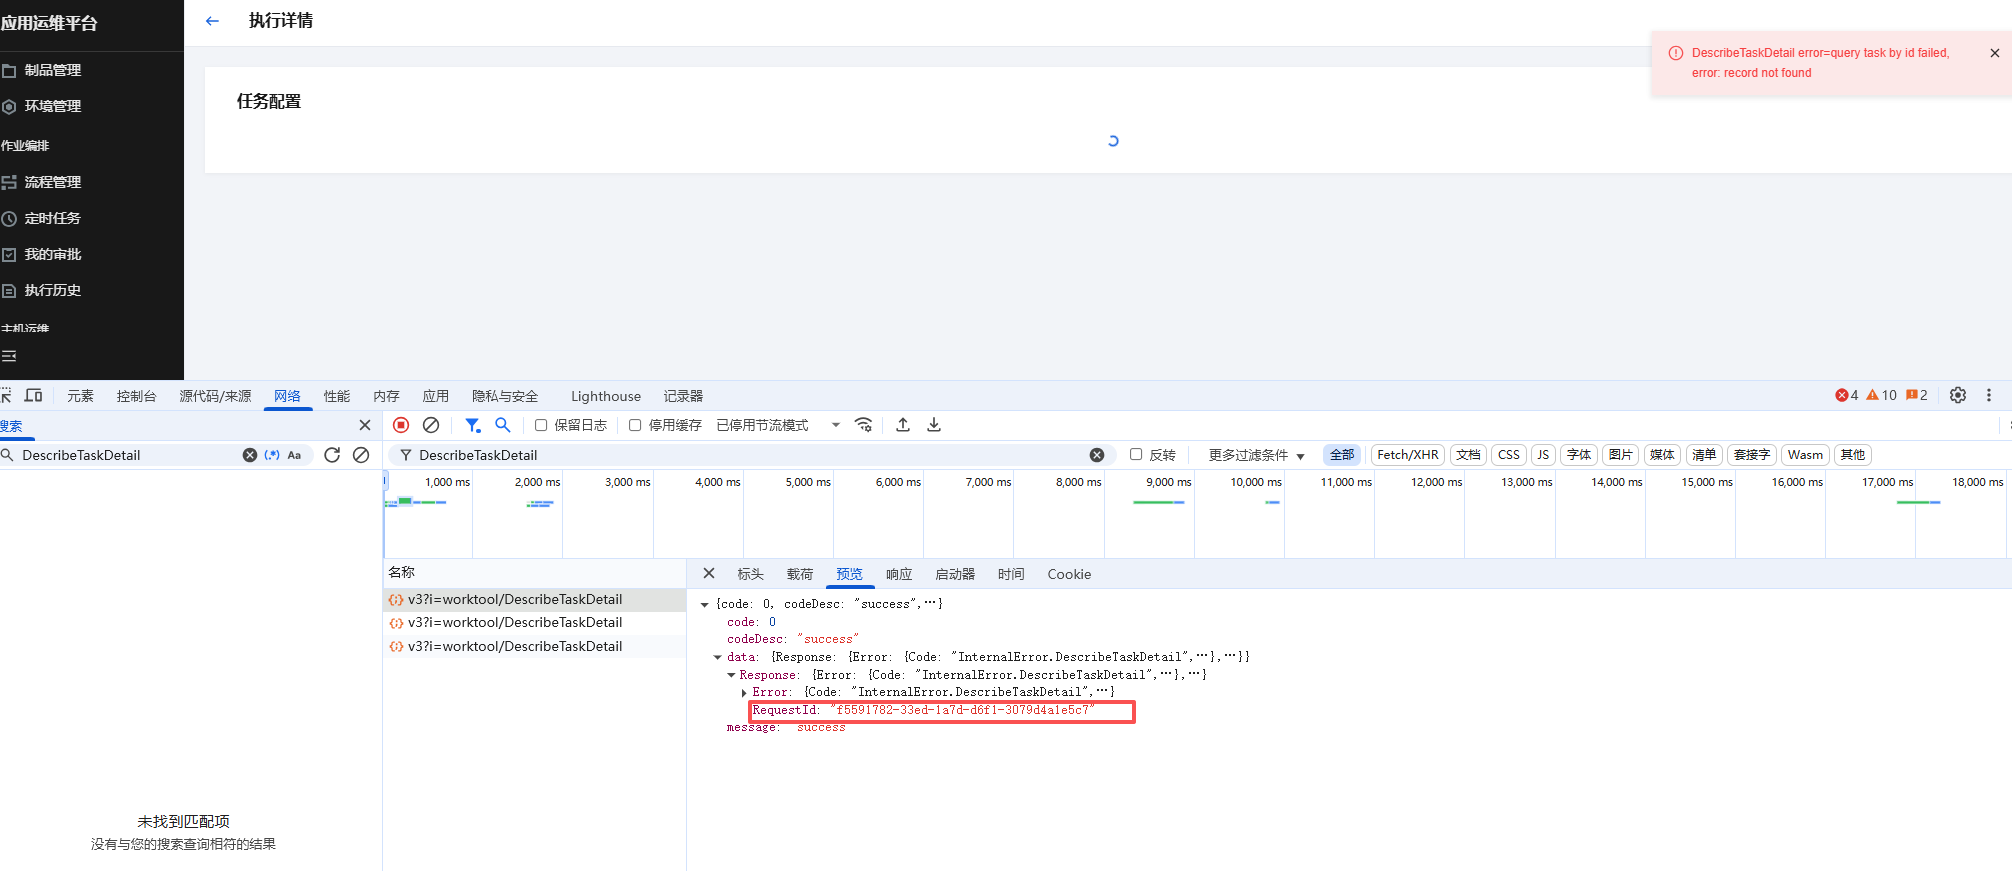Enable the 停用缓存 checkbox
2012x871 pixels.
[635, 425]
